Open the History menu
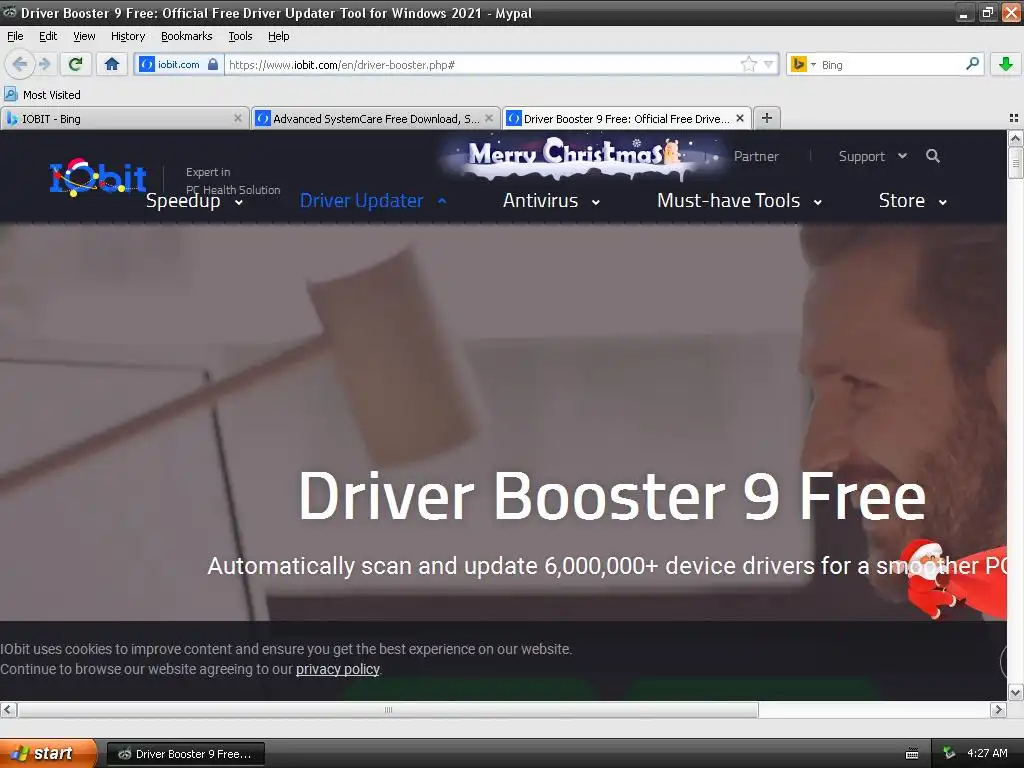The image size is (1024, 768). pyautogui.click(x=128, y=36)
